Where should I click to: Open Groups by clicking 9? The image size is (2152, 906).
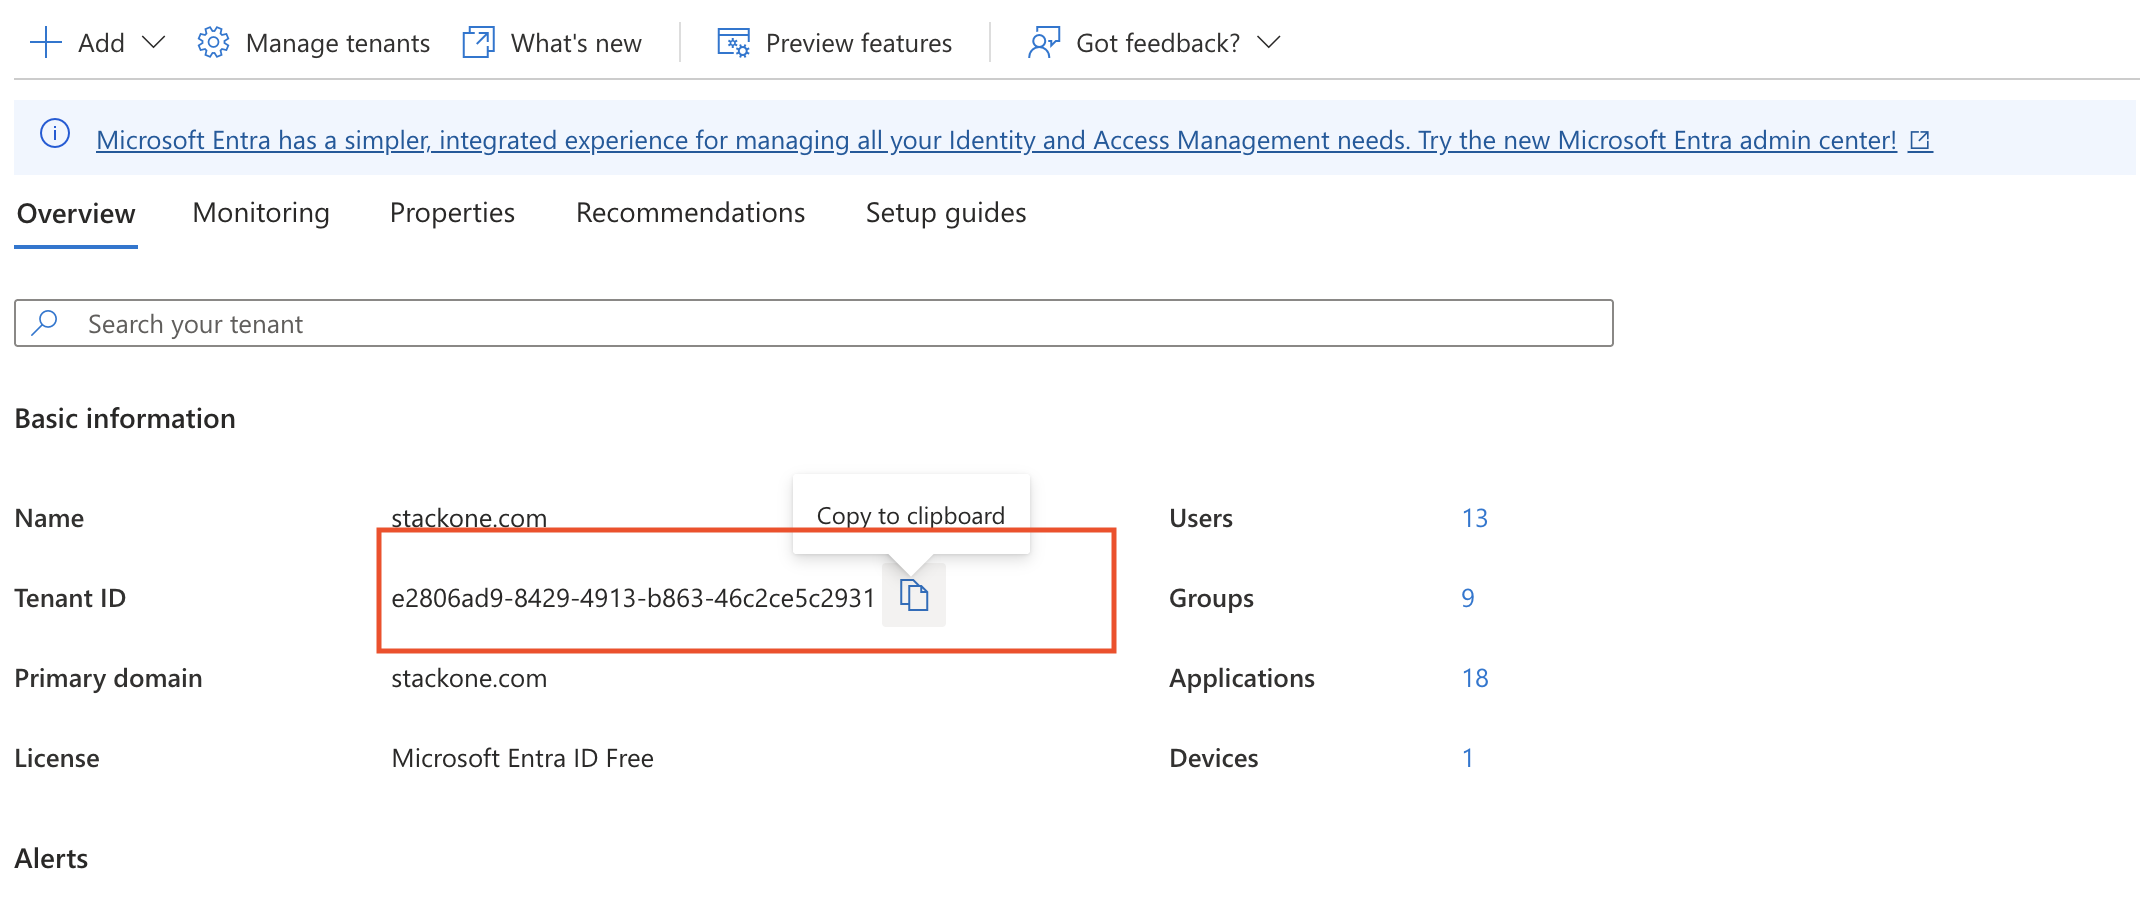pos(1467,598)
